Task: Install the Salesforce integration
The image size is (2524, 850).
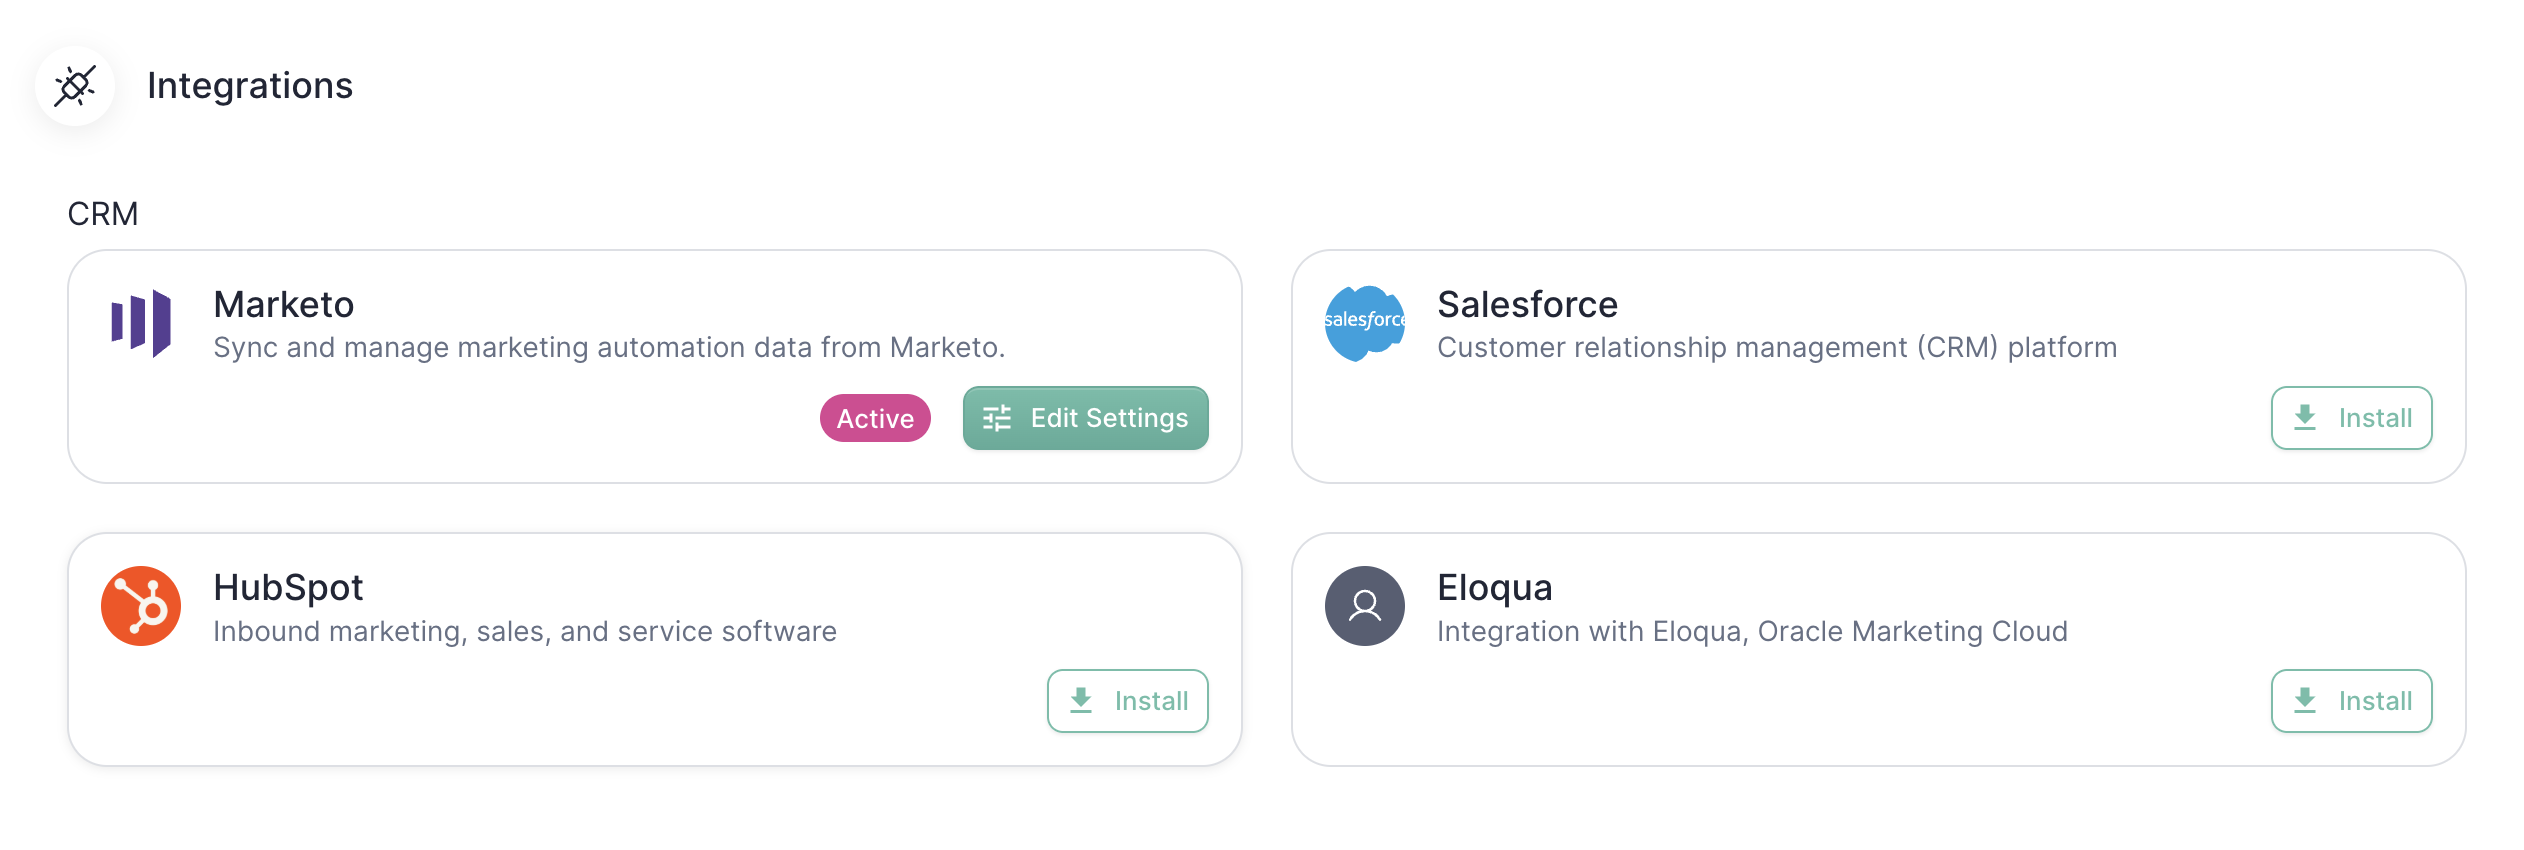Action: (x=2352, y=418)
